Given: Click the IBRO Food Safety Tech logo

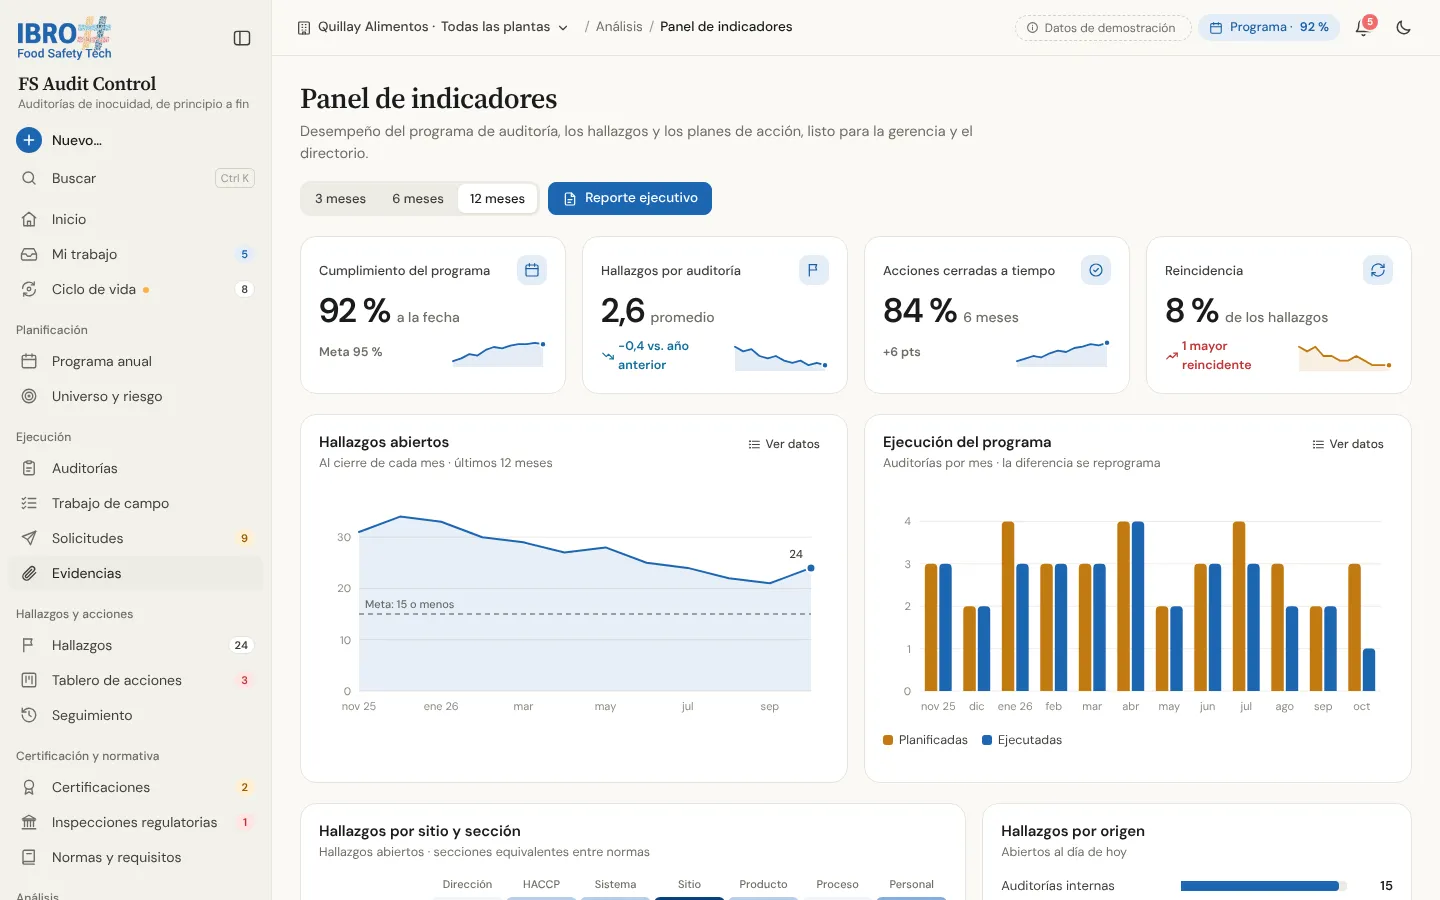Looking at the screenshot, I should [64, 38].
